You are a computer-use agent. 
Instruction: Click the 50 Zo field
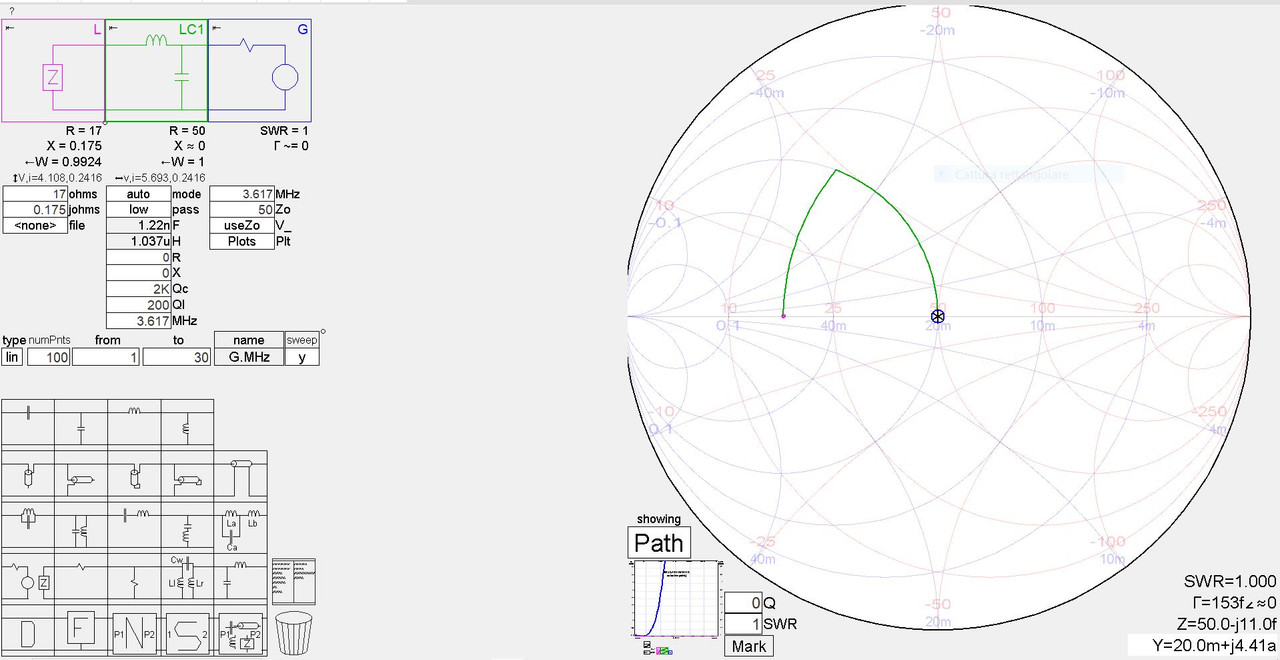[x=242, y=210]
